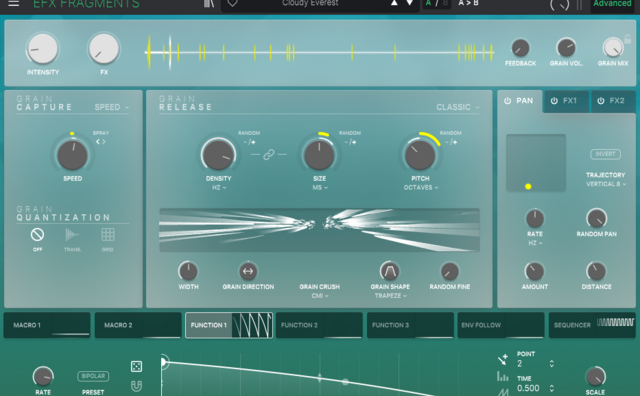Open the Sequencer modulation tab
This screenshot has width=640, height=396.
point(592,325)
